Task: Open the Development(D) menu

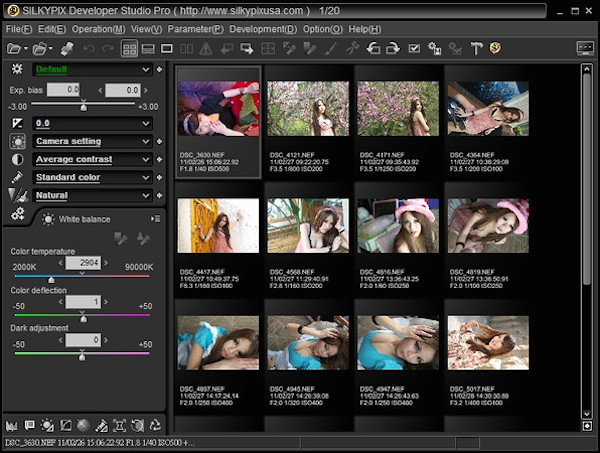Action: pyautogui.click(x=263, y=29)
